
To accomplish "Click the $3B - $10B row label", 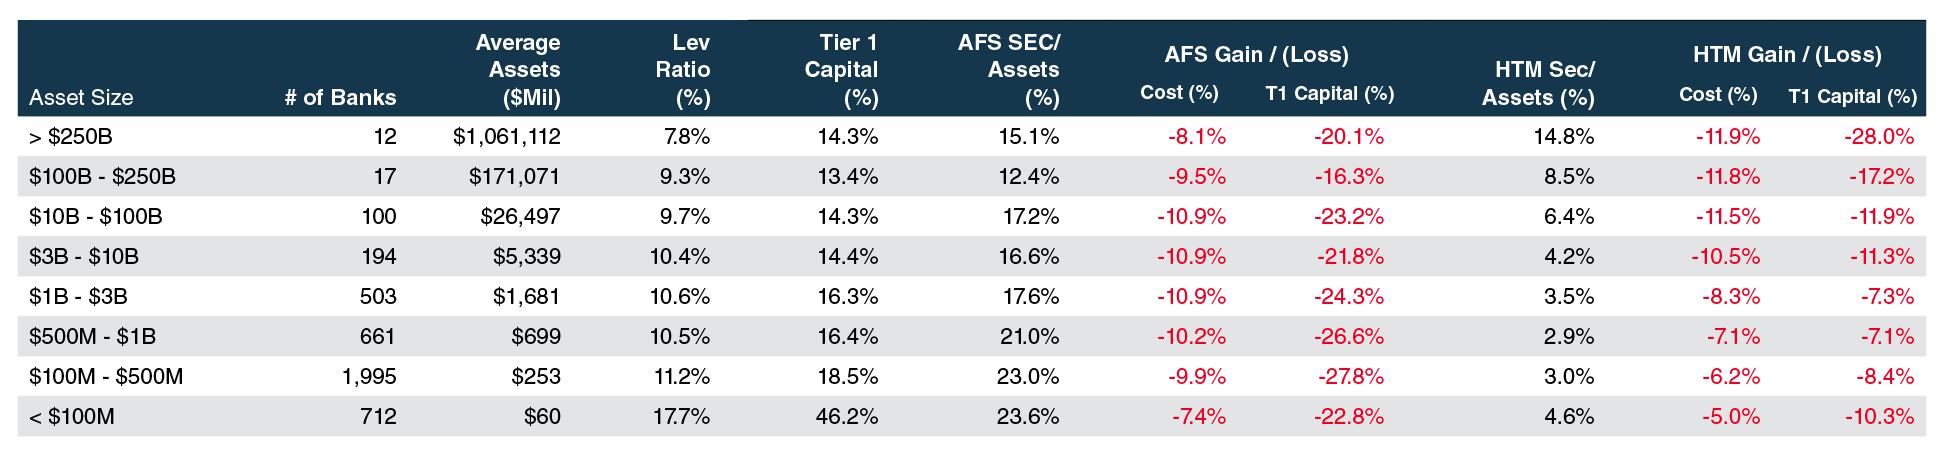I will [x=84, y=257].
